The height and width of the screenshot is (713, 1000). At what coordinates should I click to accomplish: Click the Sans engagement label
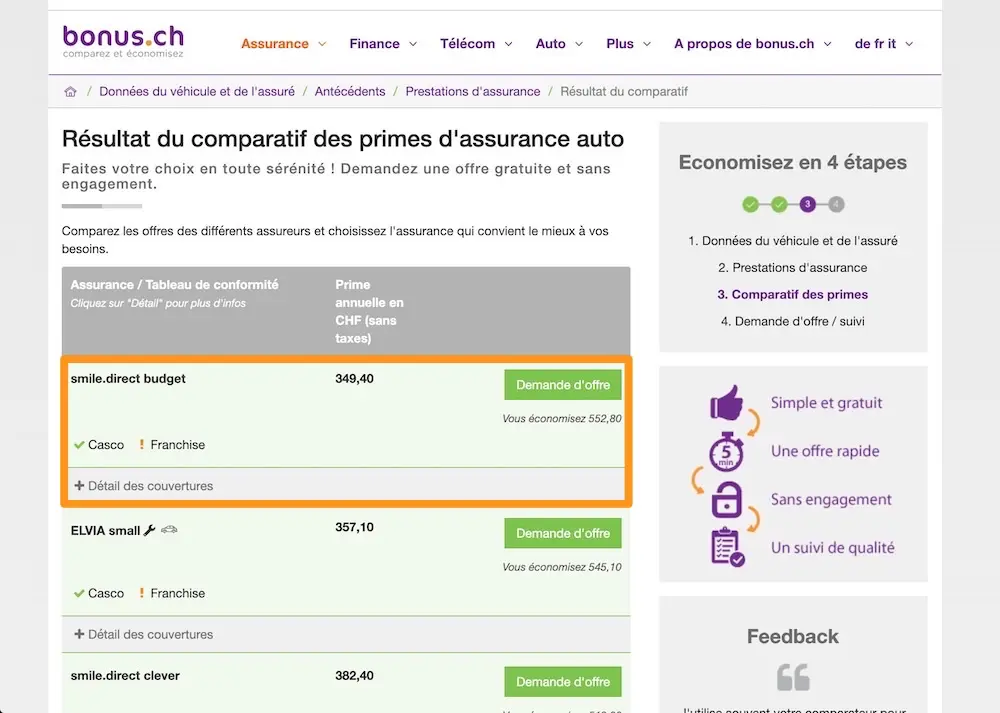pyautogui.click(x=831, y=499)
